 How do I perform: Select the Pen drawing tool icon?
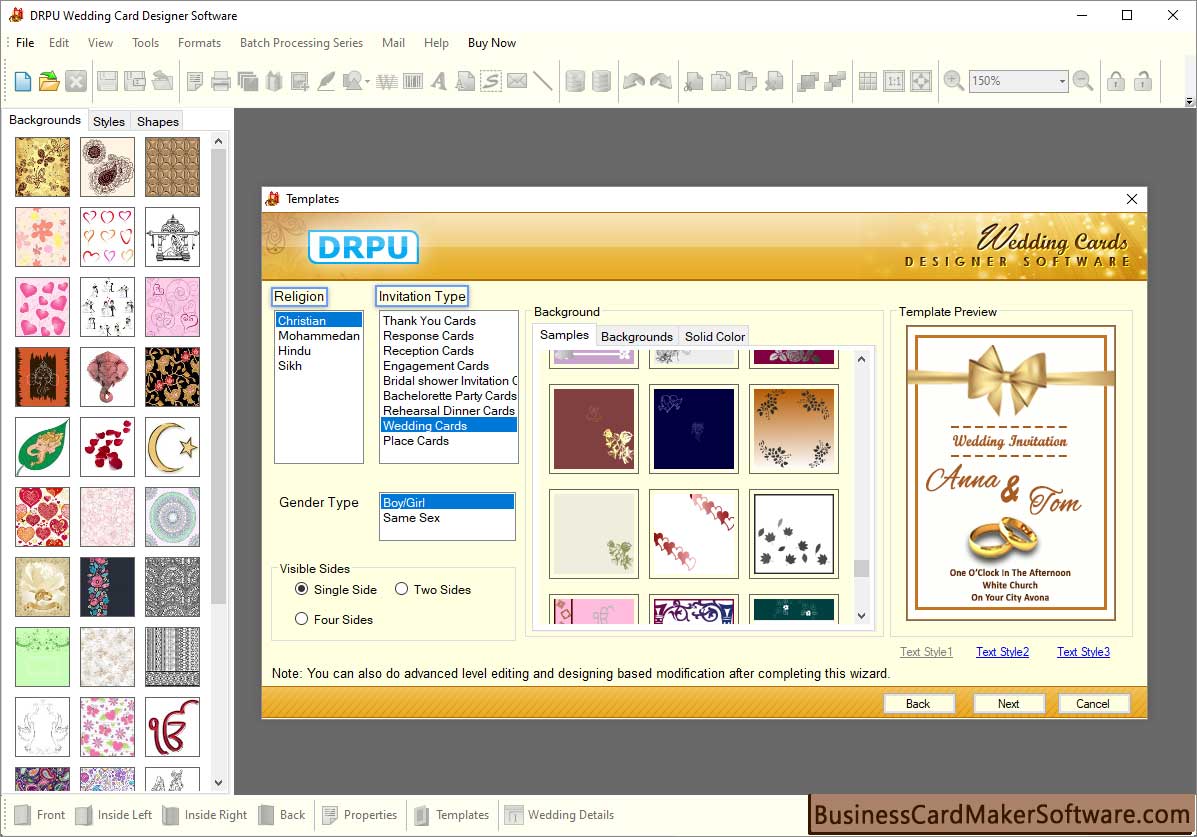pos(326,81)
